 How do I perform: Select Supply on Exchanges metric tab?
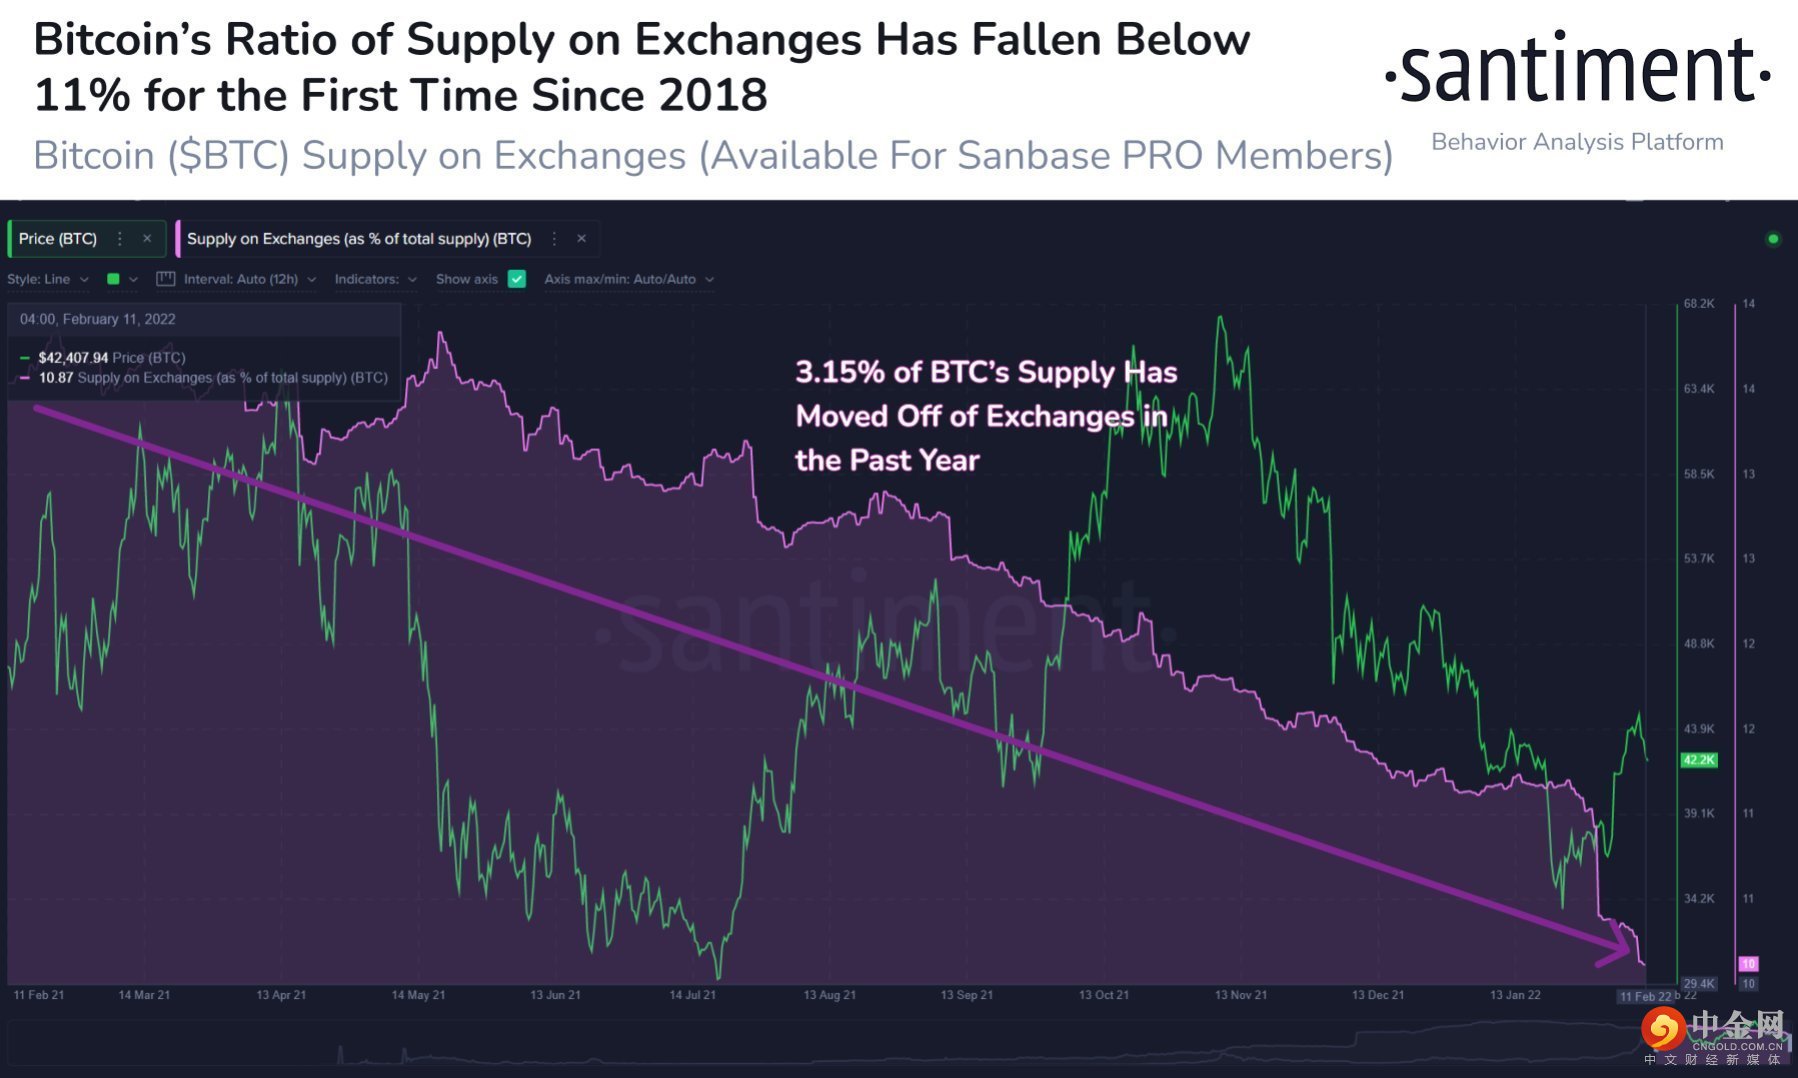(x=359, y=239)
